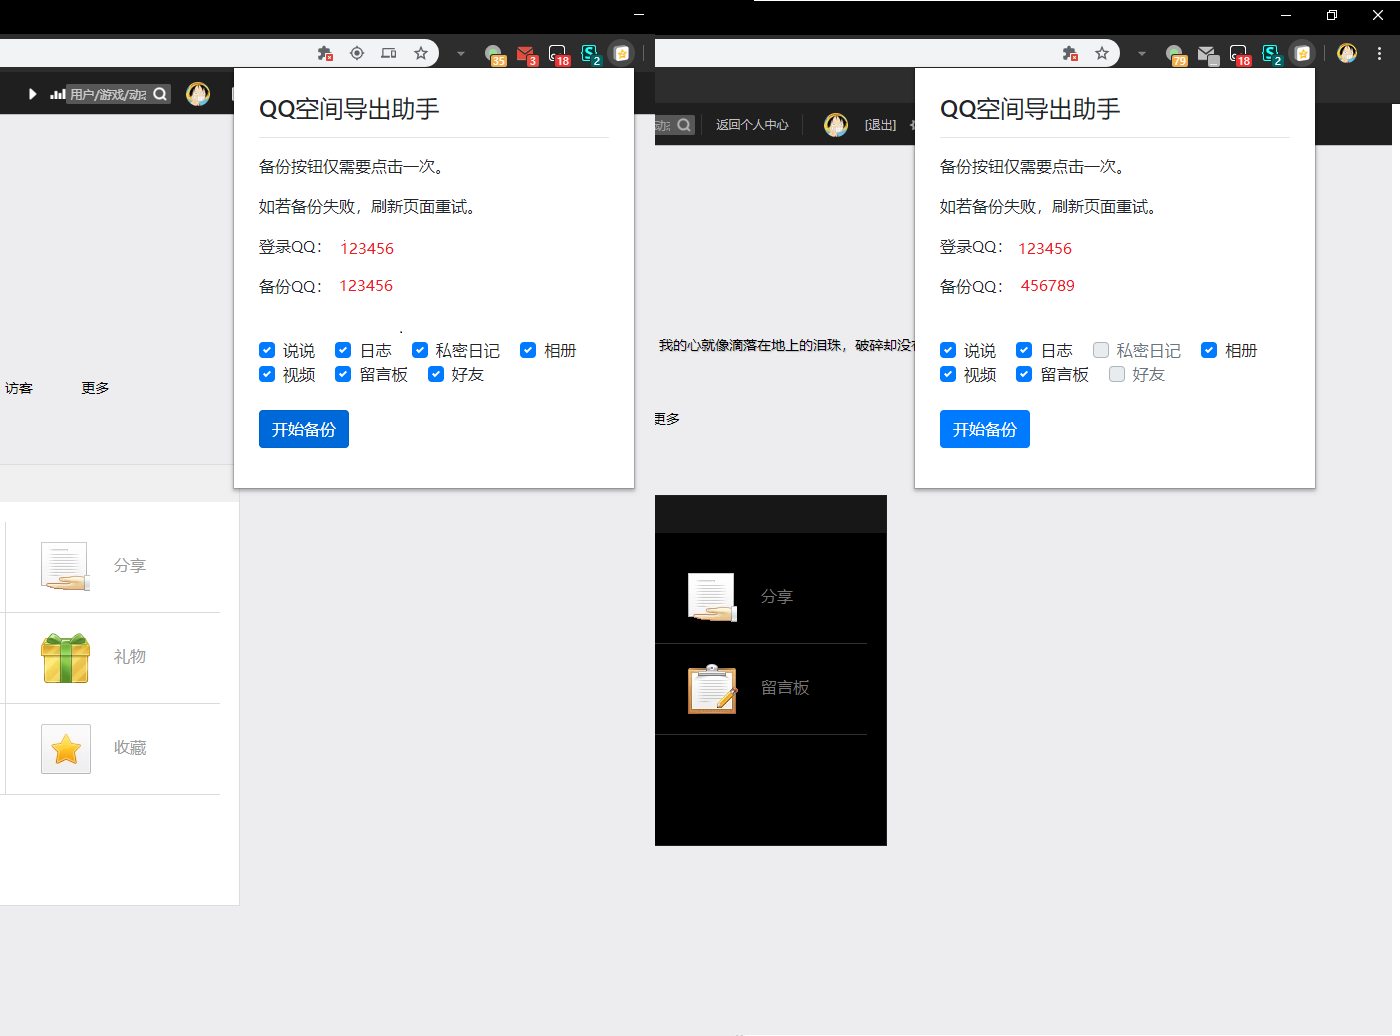Click disabled 私密日记 checkbox in right popup

(x=1101, y=350)
